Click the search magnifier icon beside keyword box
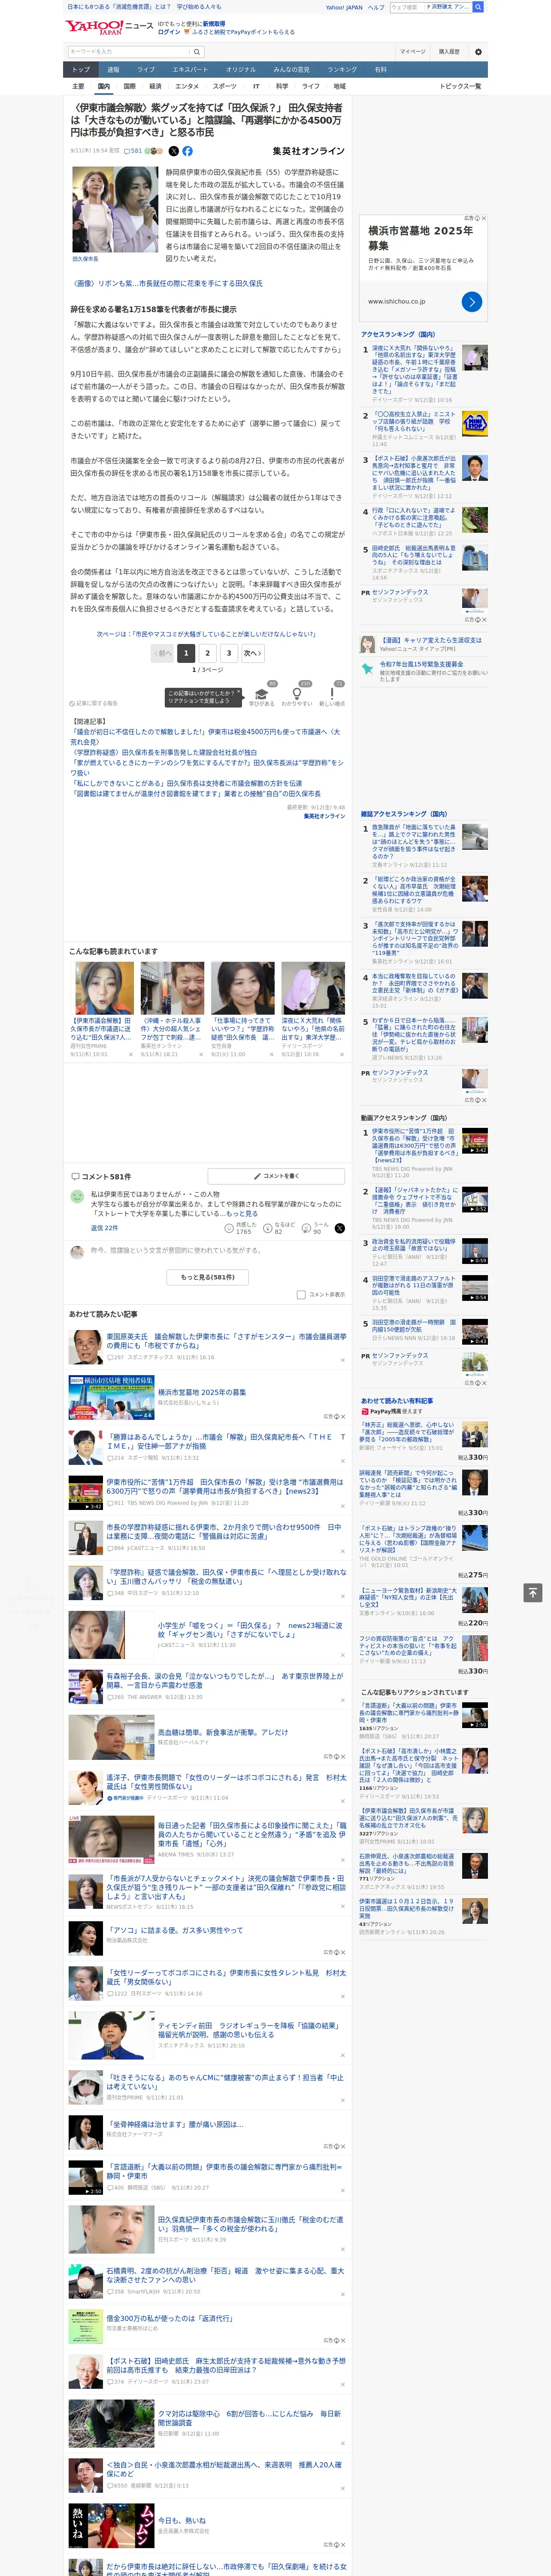The height and width of the screenshot is (2576, 551). tap(197, 52)
